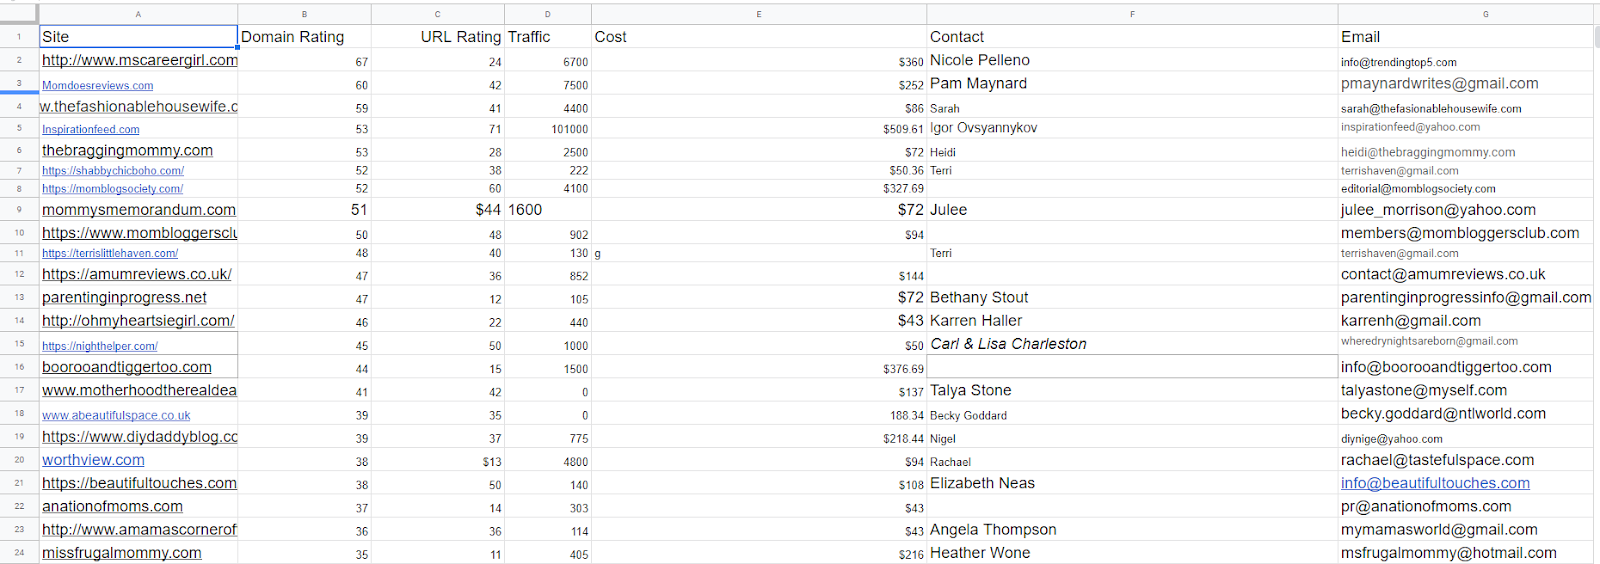Image resolution: width=1600 pixels, height=564 pixels.
Task: Open the https://nighthelper.com/ link
Action: (x=100, y=346)
